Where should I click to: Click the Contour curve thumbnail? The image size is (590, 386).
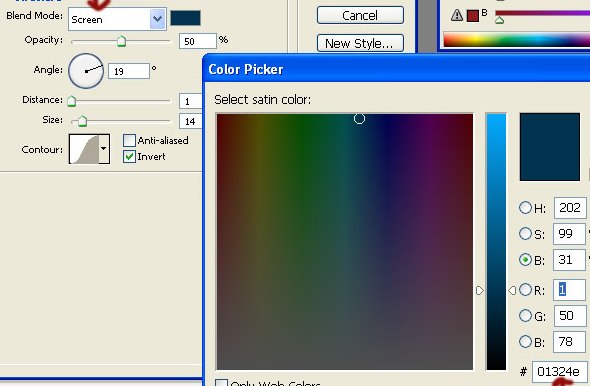(84, 149)
